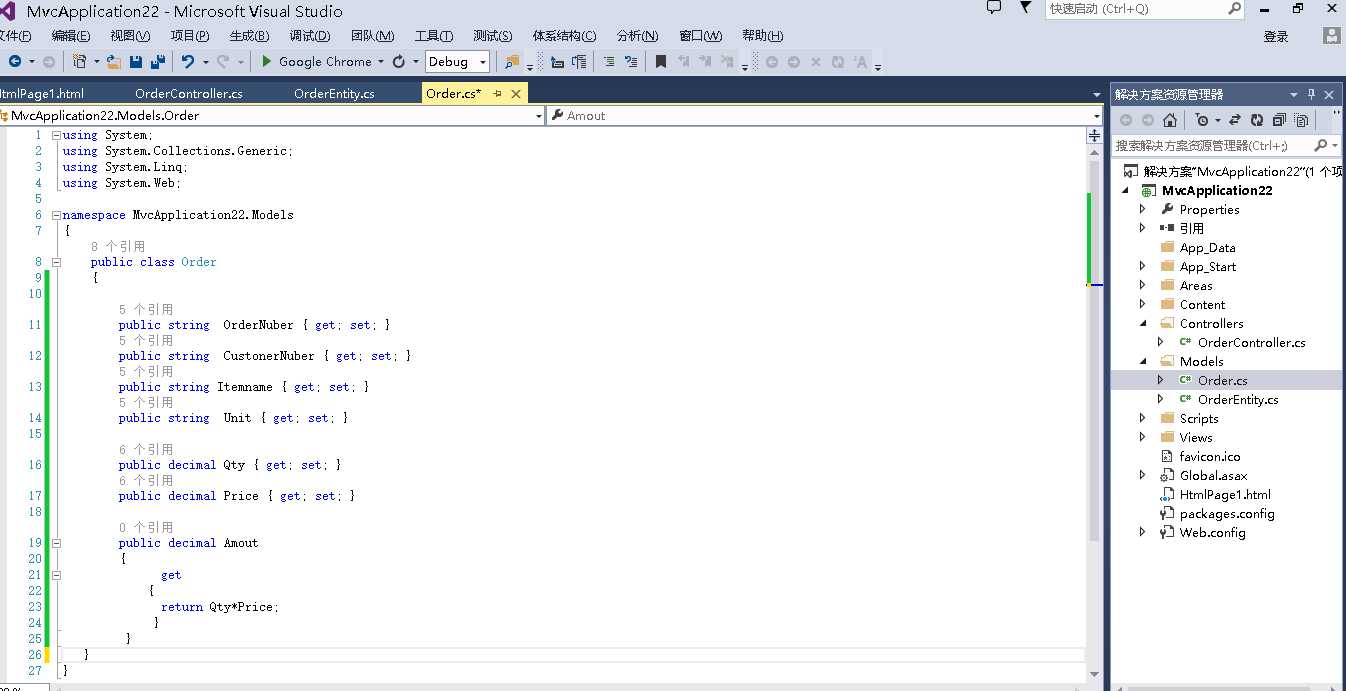Open the Amout member dropdown
Screen dimensions: 1346x691
click(1096, 116)
